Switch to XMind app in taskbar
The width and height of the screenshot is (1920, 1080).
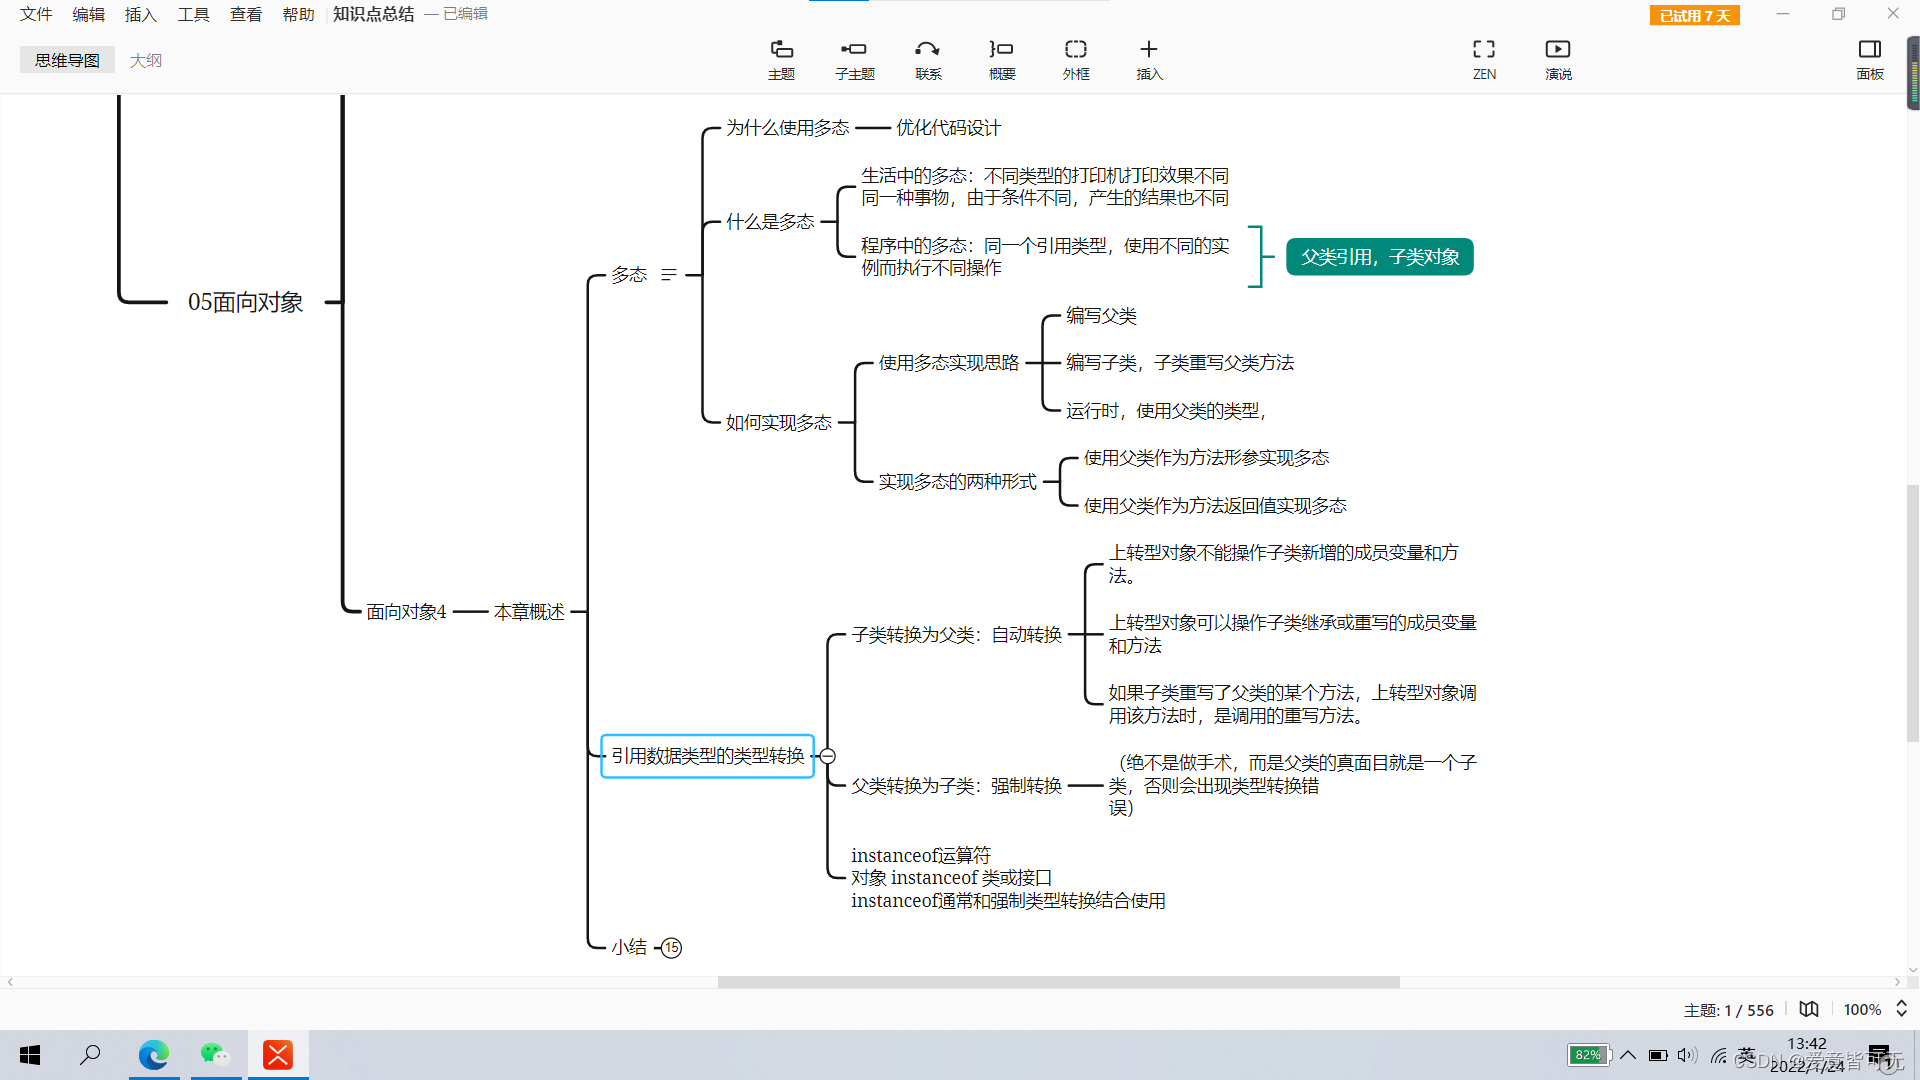pos(278,1055)
